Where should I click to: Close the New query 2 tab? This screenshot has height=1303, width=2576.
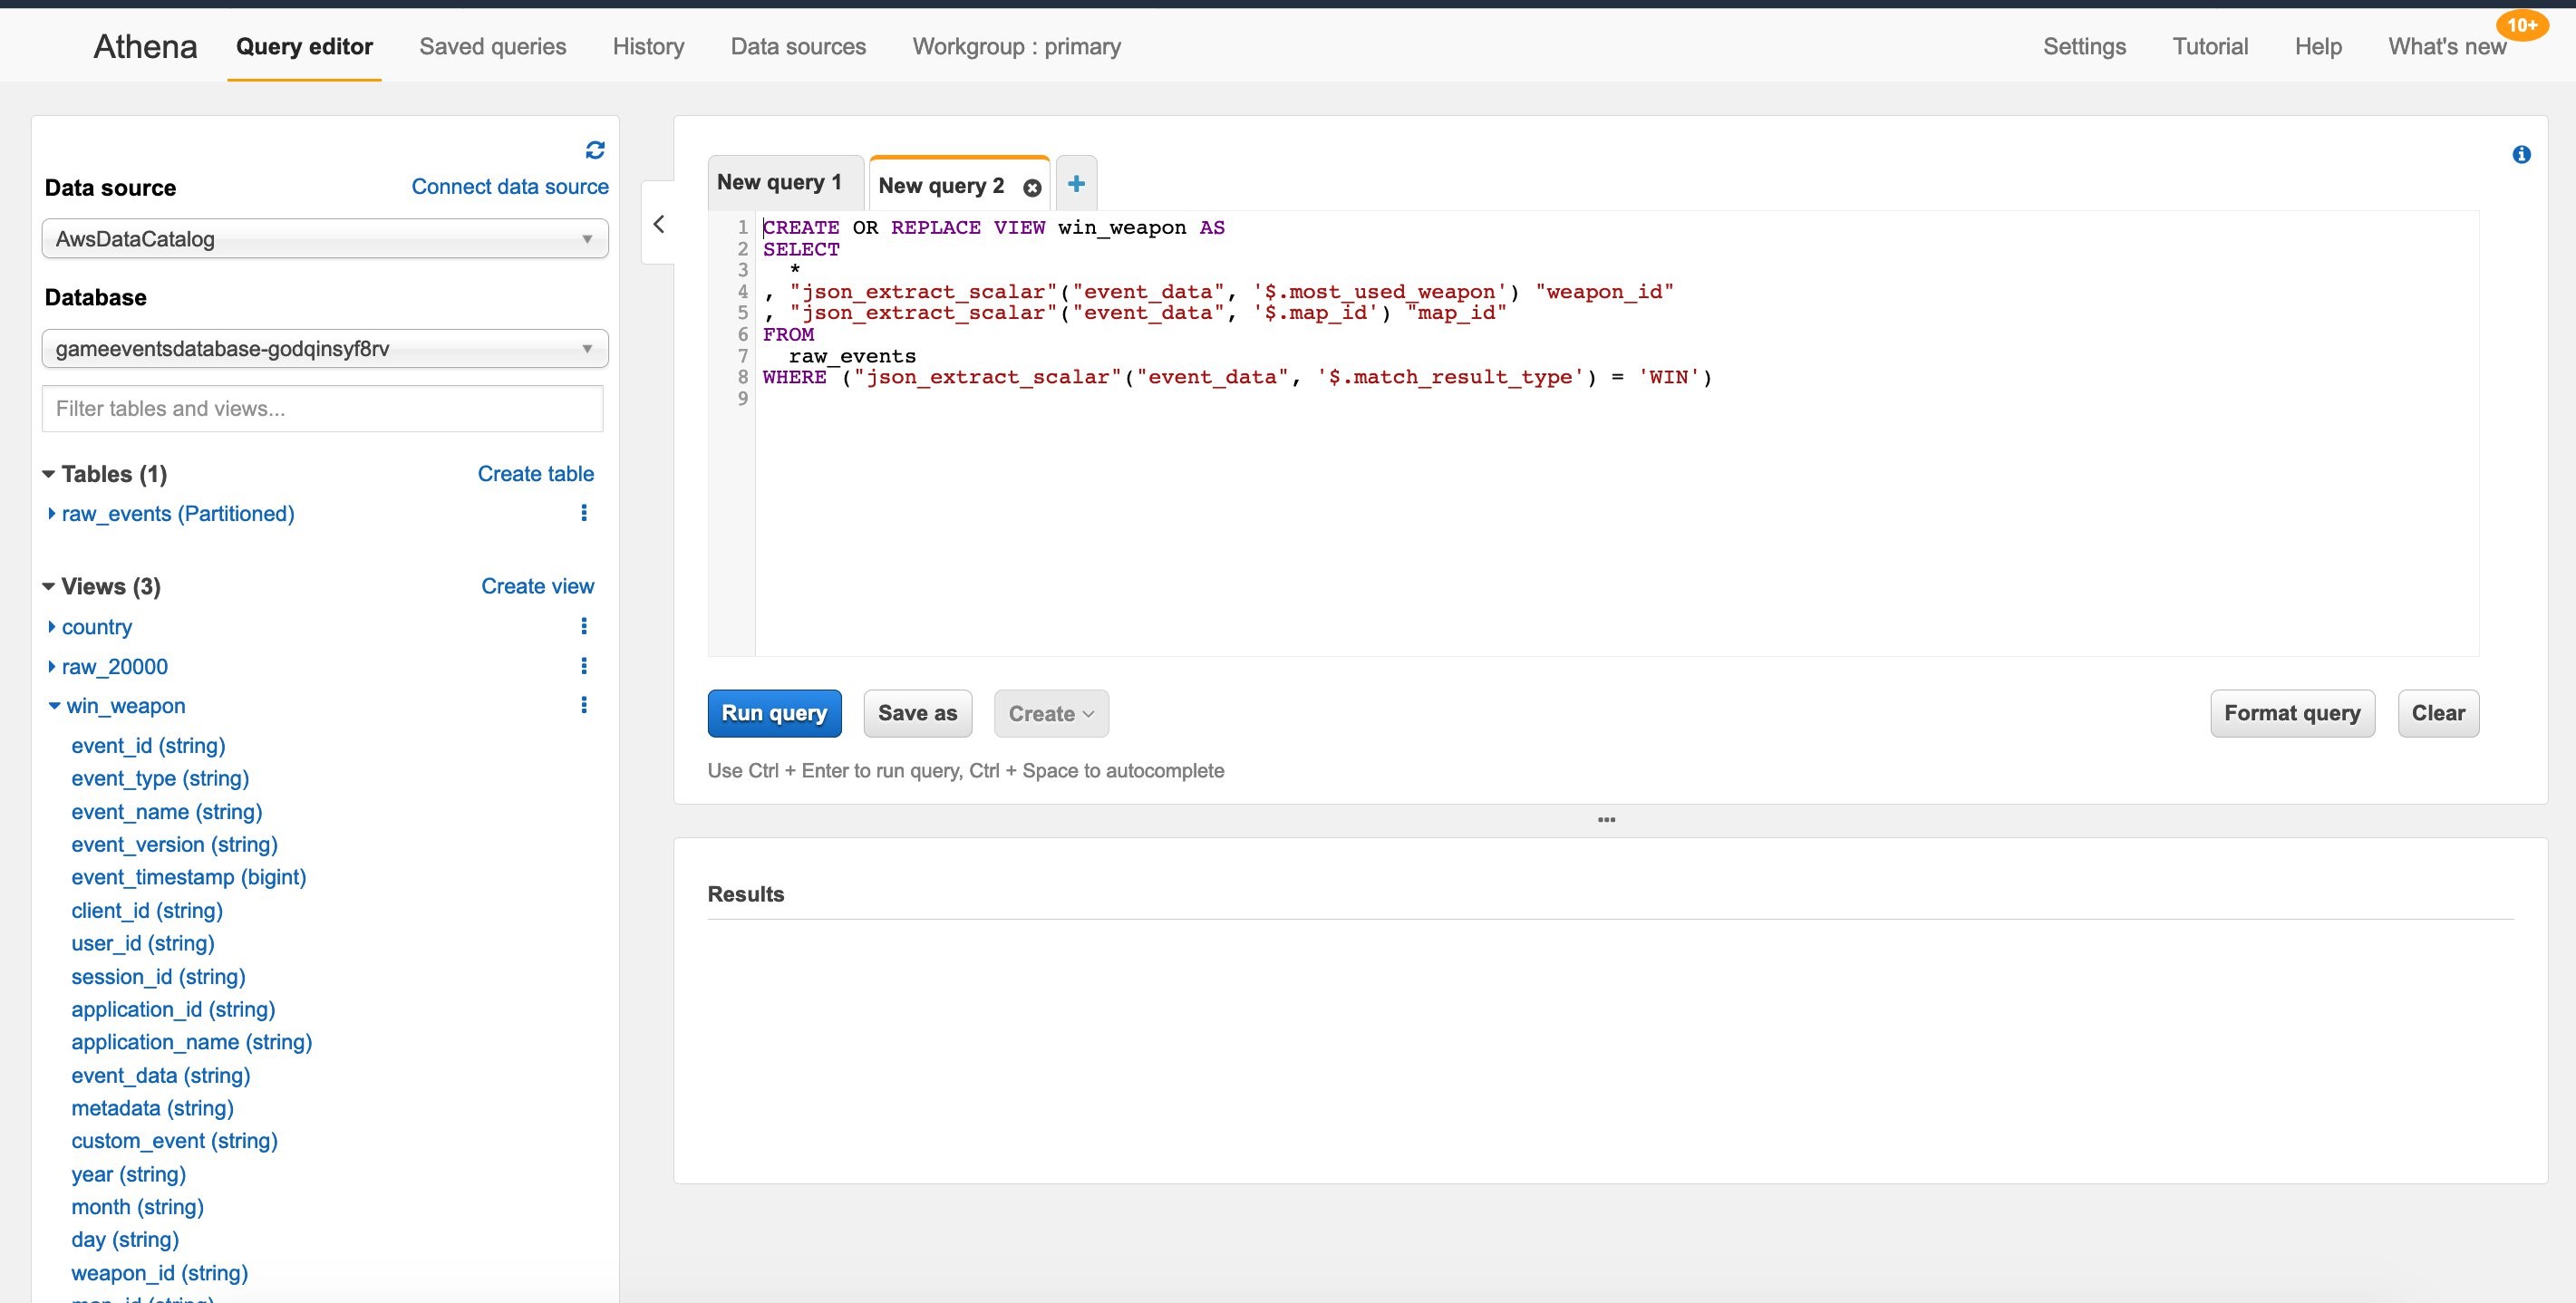coord(1032,187)
